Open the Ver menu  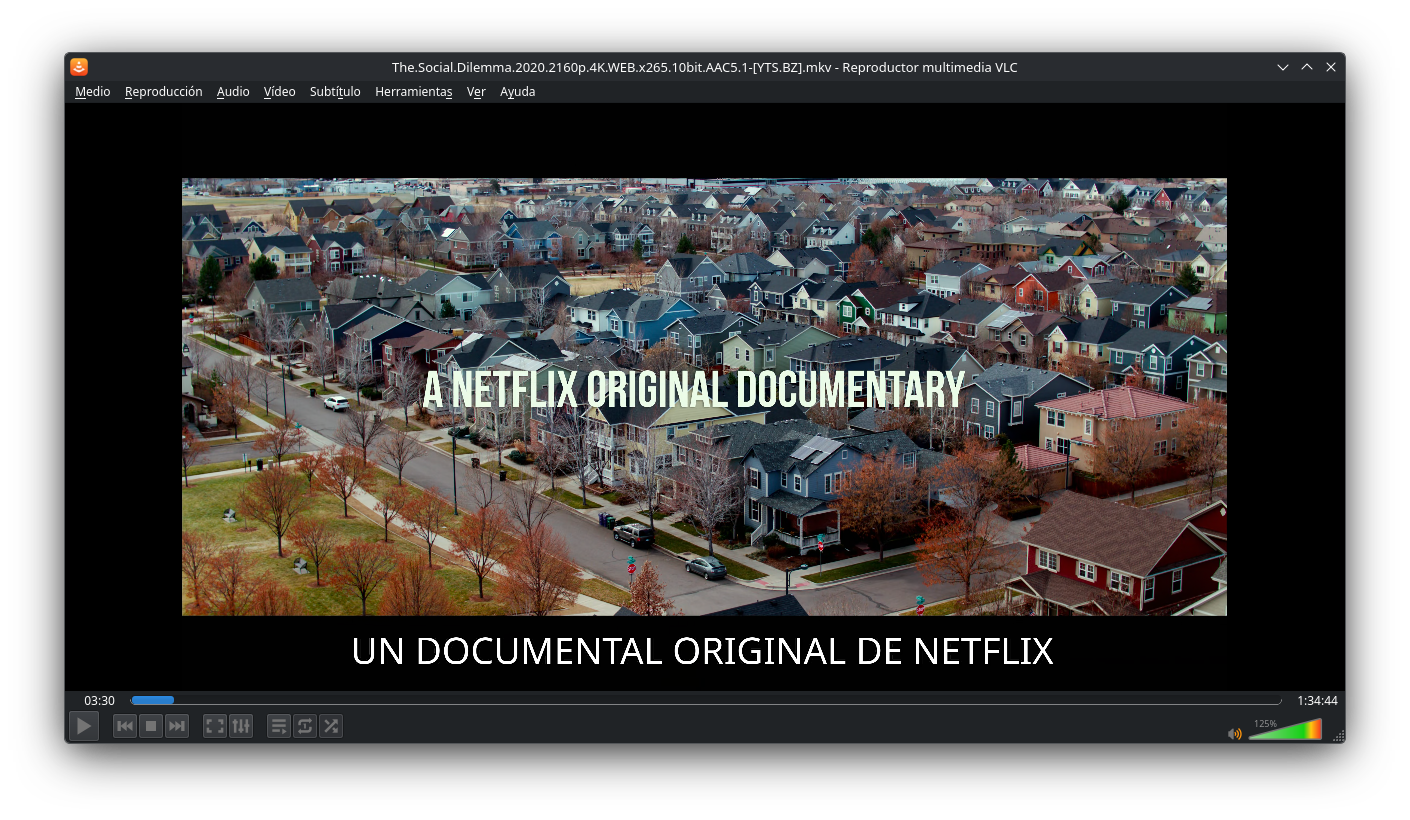point(476,91)
